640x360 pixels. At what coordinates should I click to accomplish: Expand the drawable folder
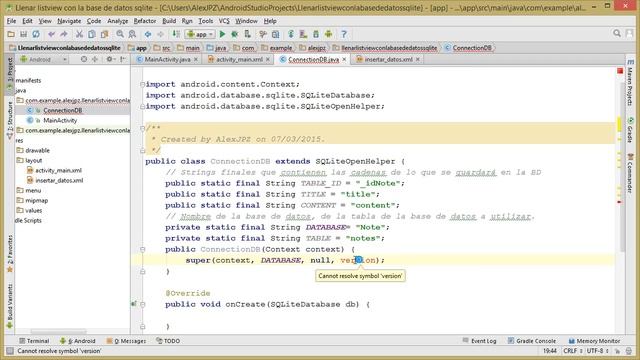[x=33, y=150]
